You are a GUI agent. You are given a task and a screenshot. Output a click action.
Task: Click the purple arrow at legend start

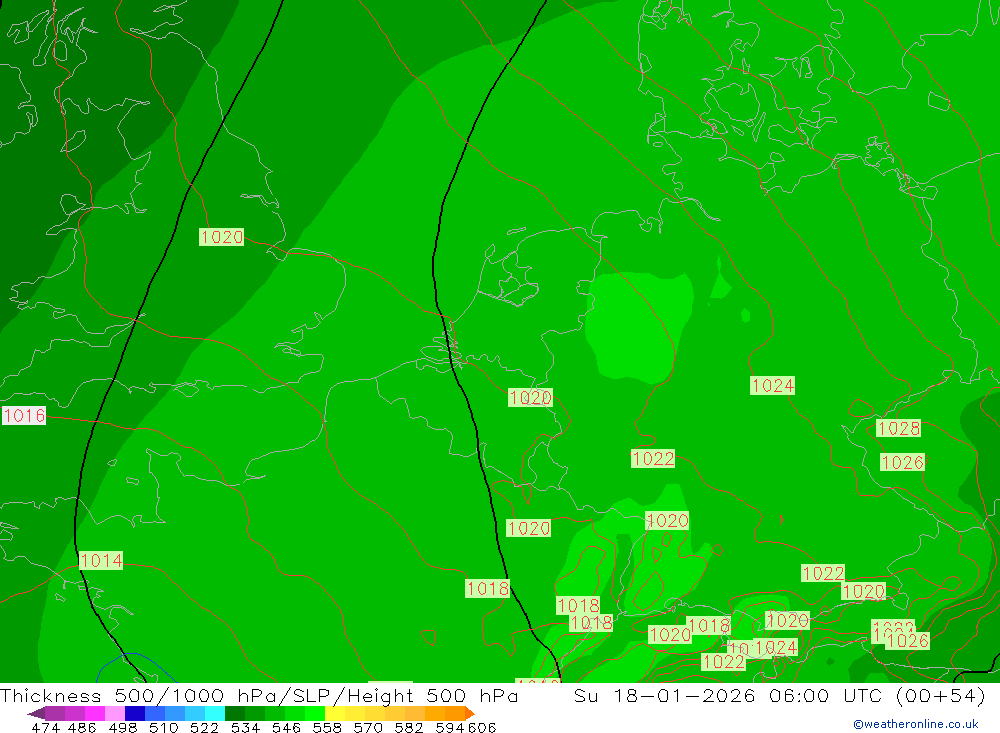[x=36, y=713]
